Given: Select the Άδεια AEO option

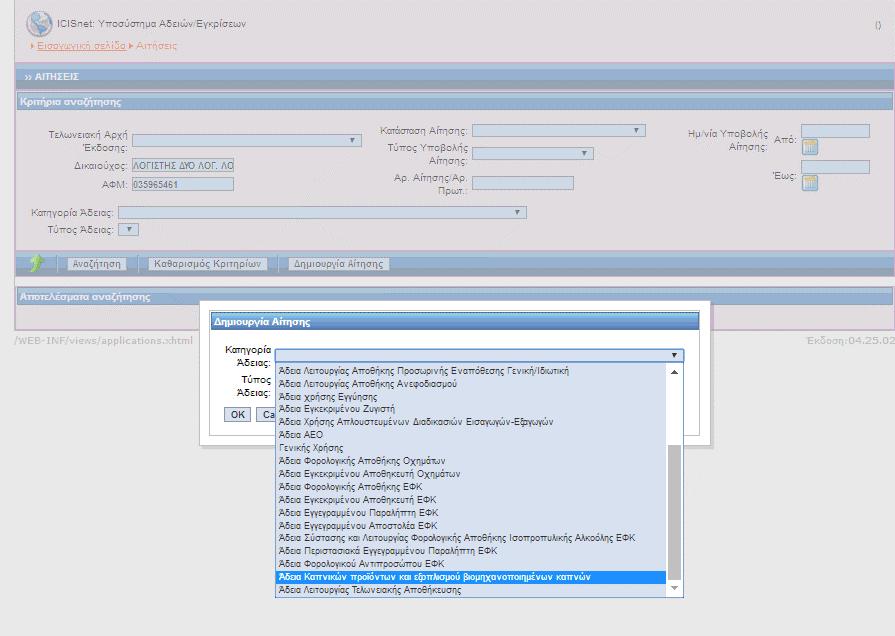Looking at the screenshot, I should coord(470,434).
